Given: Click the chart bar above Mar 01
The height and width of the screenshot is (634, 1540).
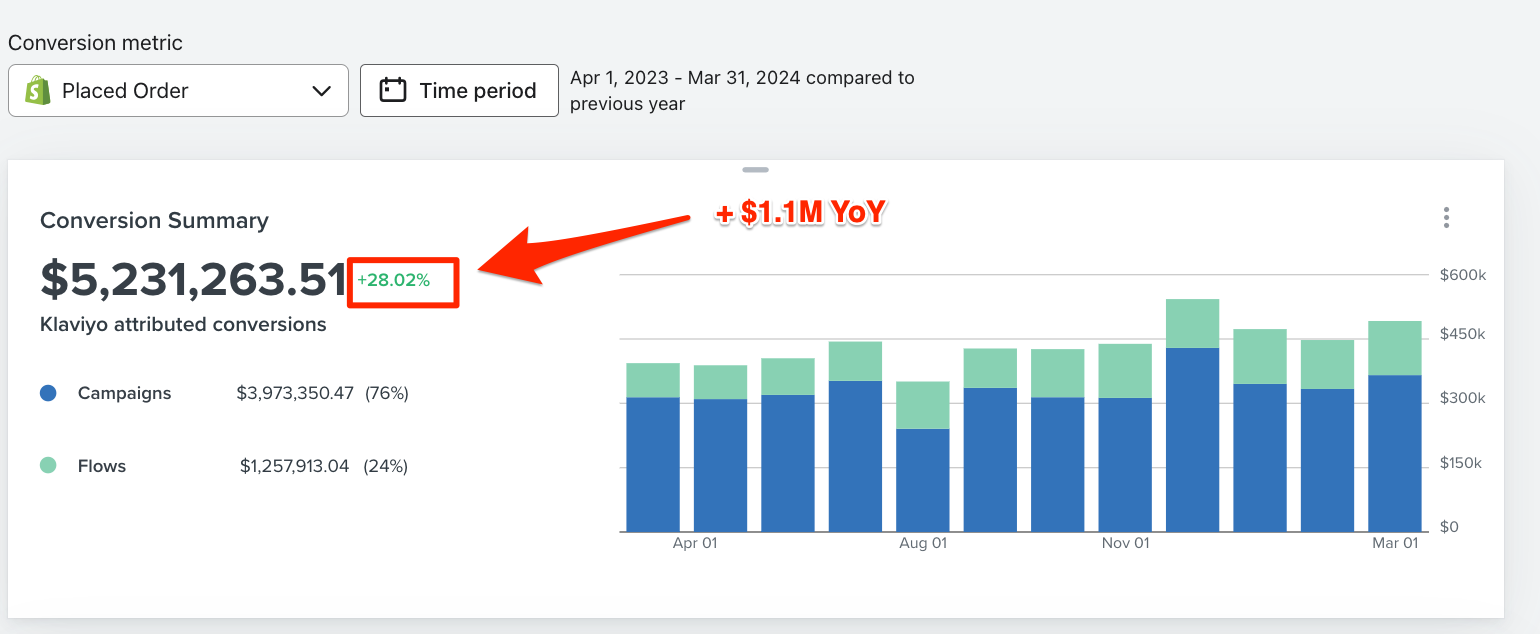Looking at the screenshot, I should (1395, 426).
